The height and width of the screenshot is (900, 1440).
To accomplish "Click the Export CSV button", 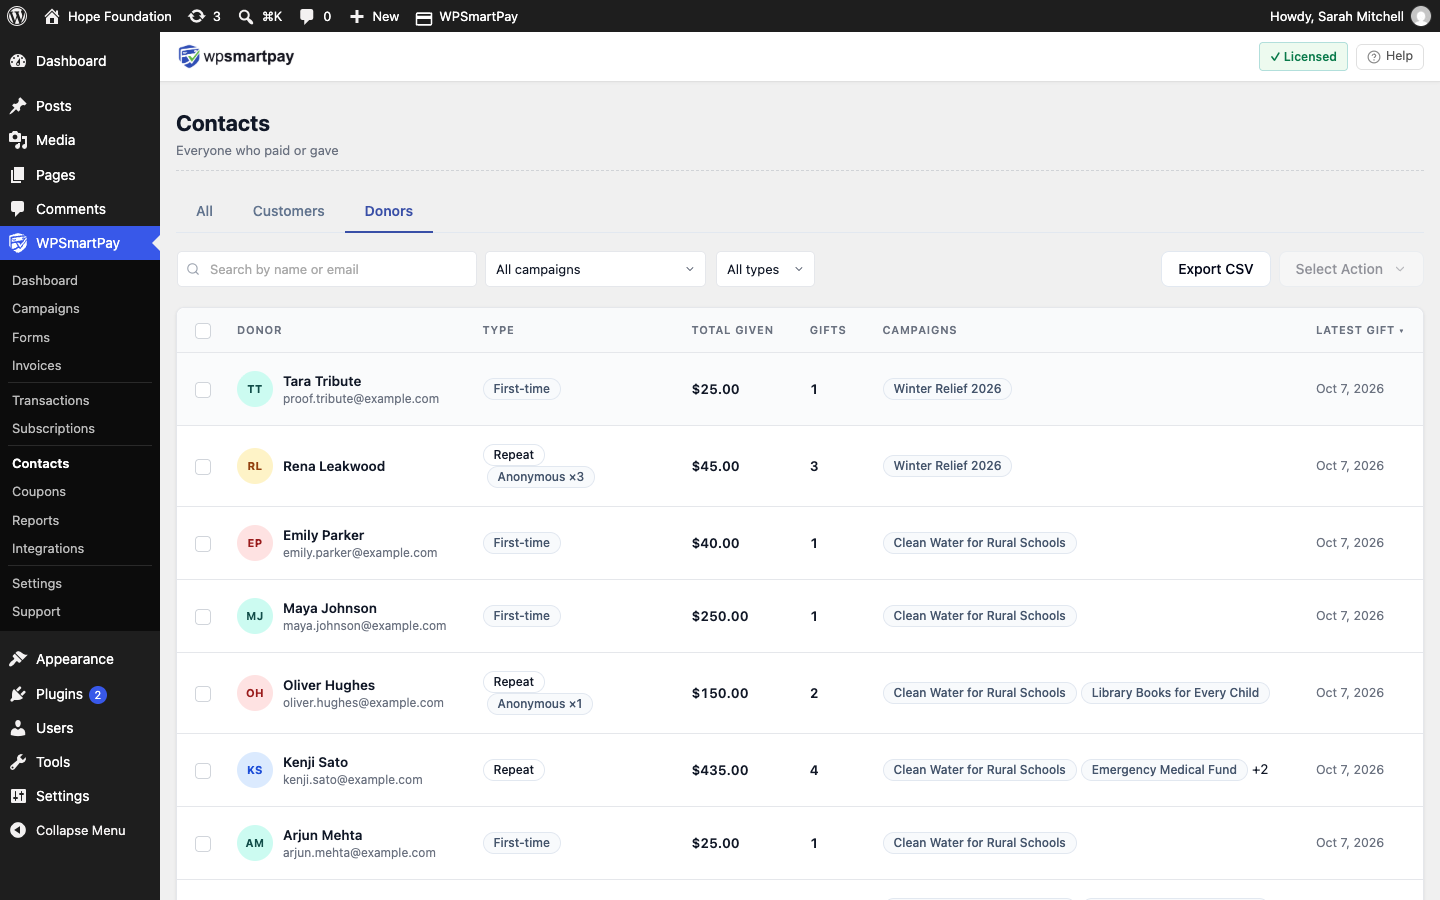I will [1216, 269].
